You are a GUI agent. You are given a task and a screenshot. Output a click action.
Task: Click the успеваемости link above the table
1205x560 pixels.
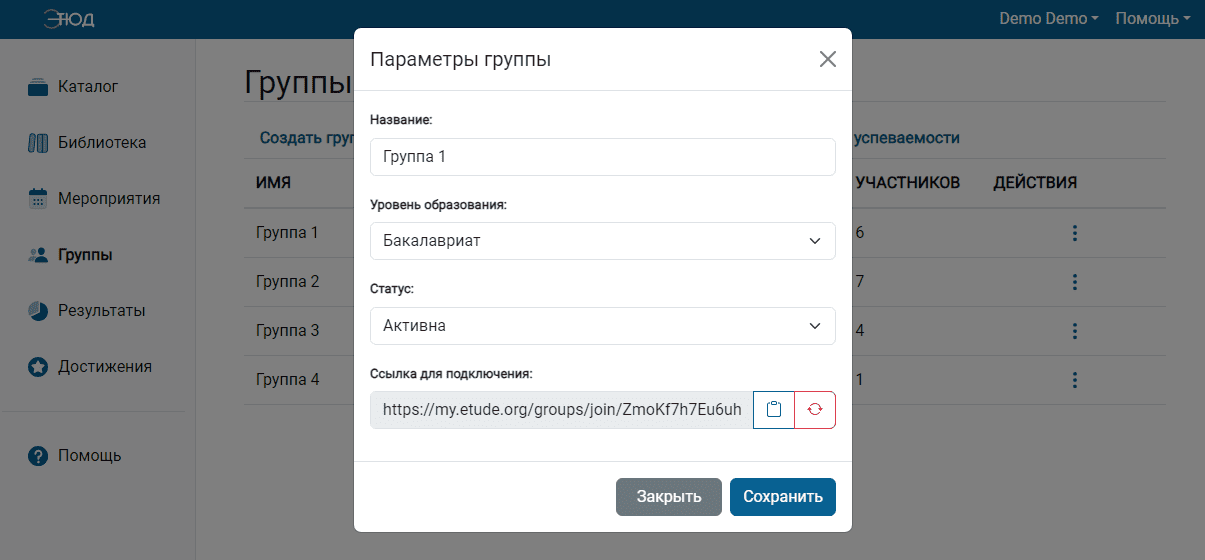[906, 138]
